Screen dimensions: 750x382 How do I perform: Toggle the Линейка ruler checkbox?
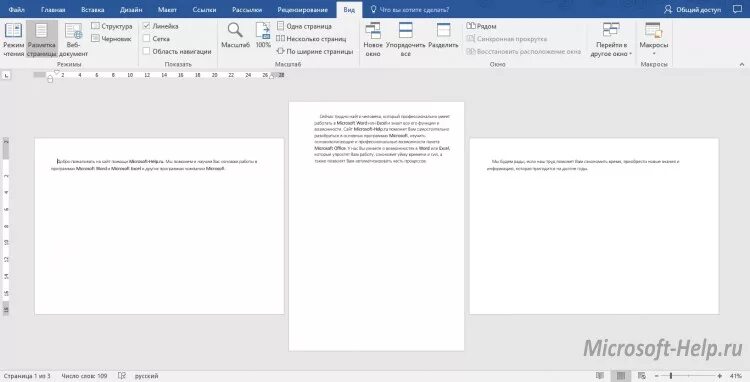[147, 26]
